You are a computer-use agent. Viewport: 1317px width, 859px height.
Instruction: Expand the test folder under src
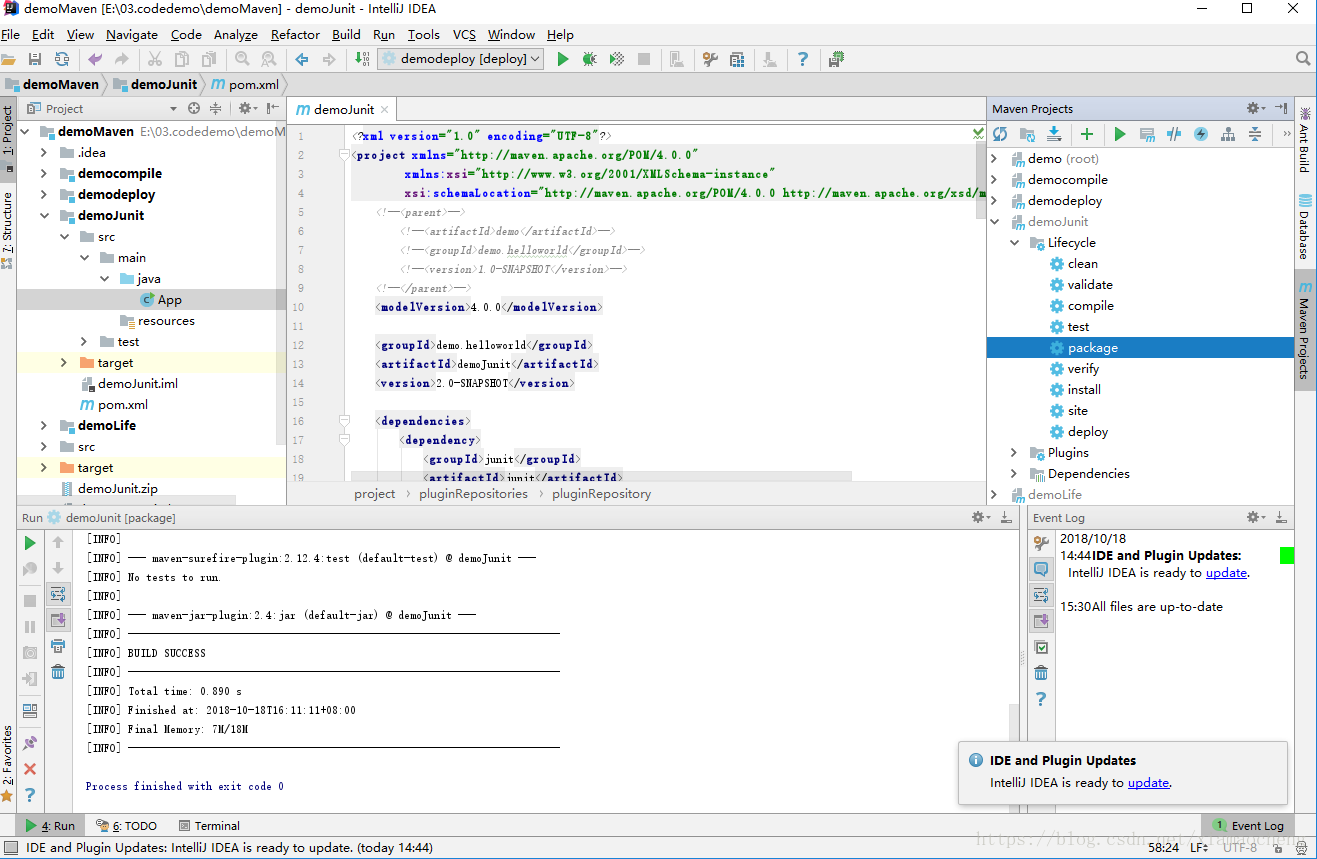coord(84,342)
